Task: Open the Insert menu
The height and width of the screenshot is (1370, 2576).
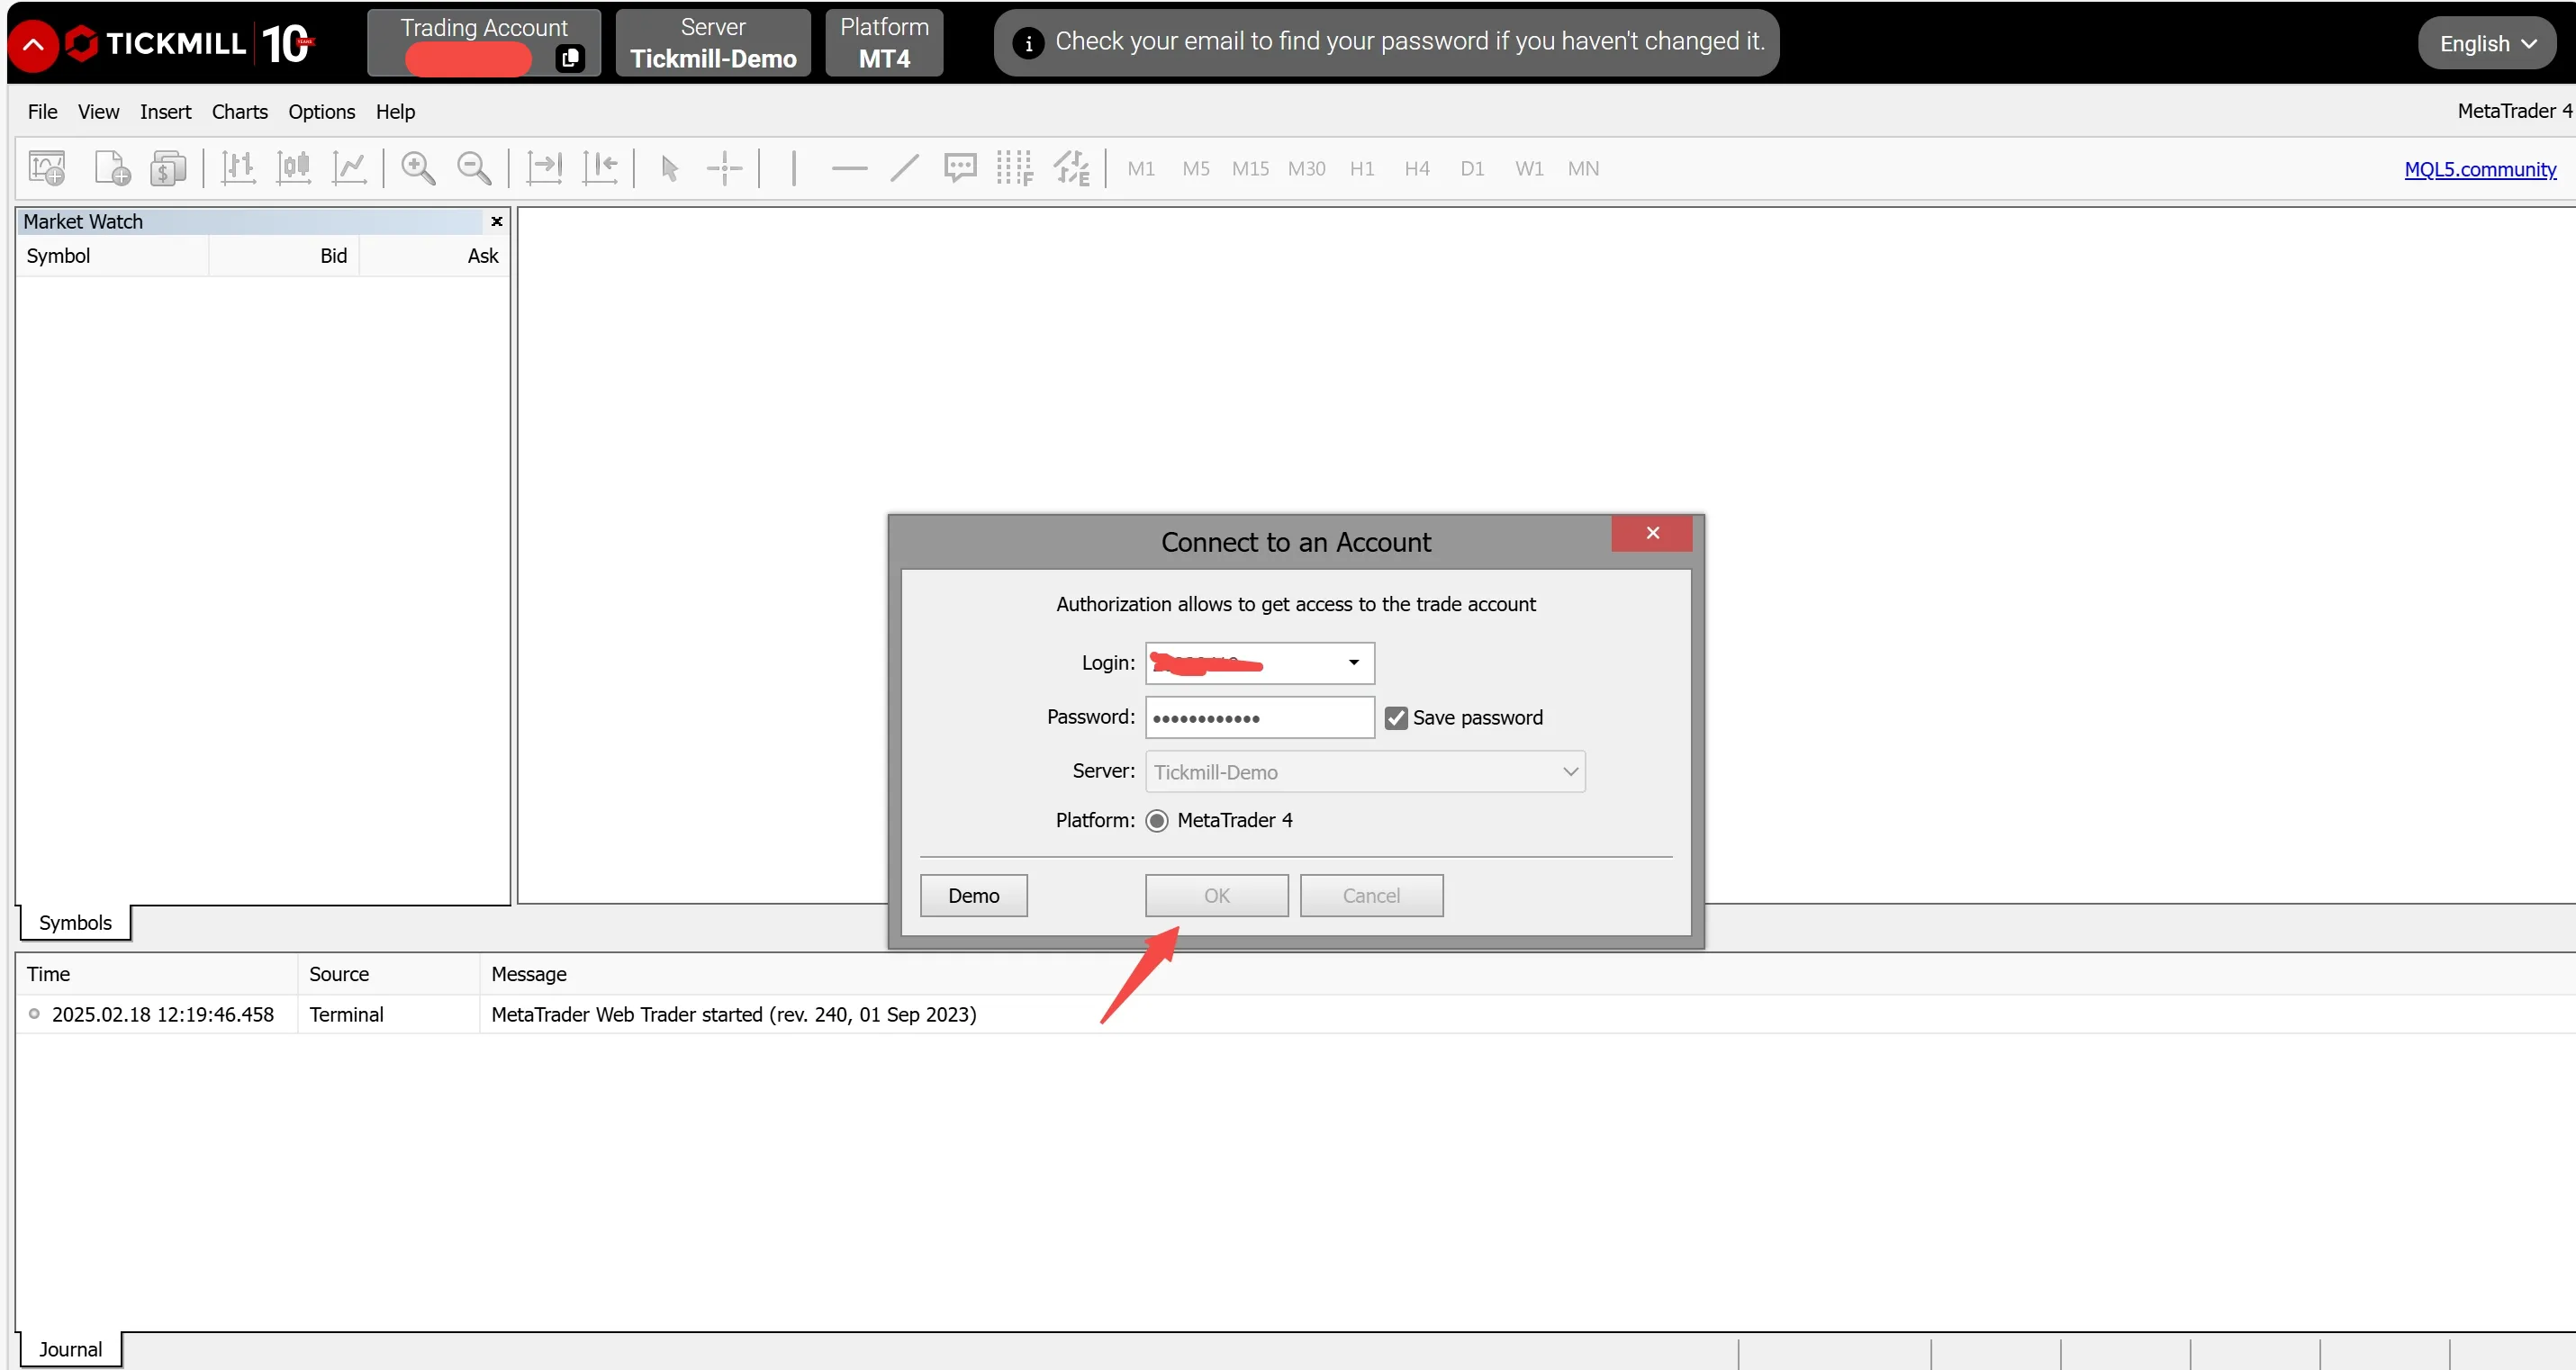Action: [165, 111]
